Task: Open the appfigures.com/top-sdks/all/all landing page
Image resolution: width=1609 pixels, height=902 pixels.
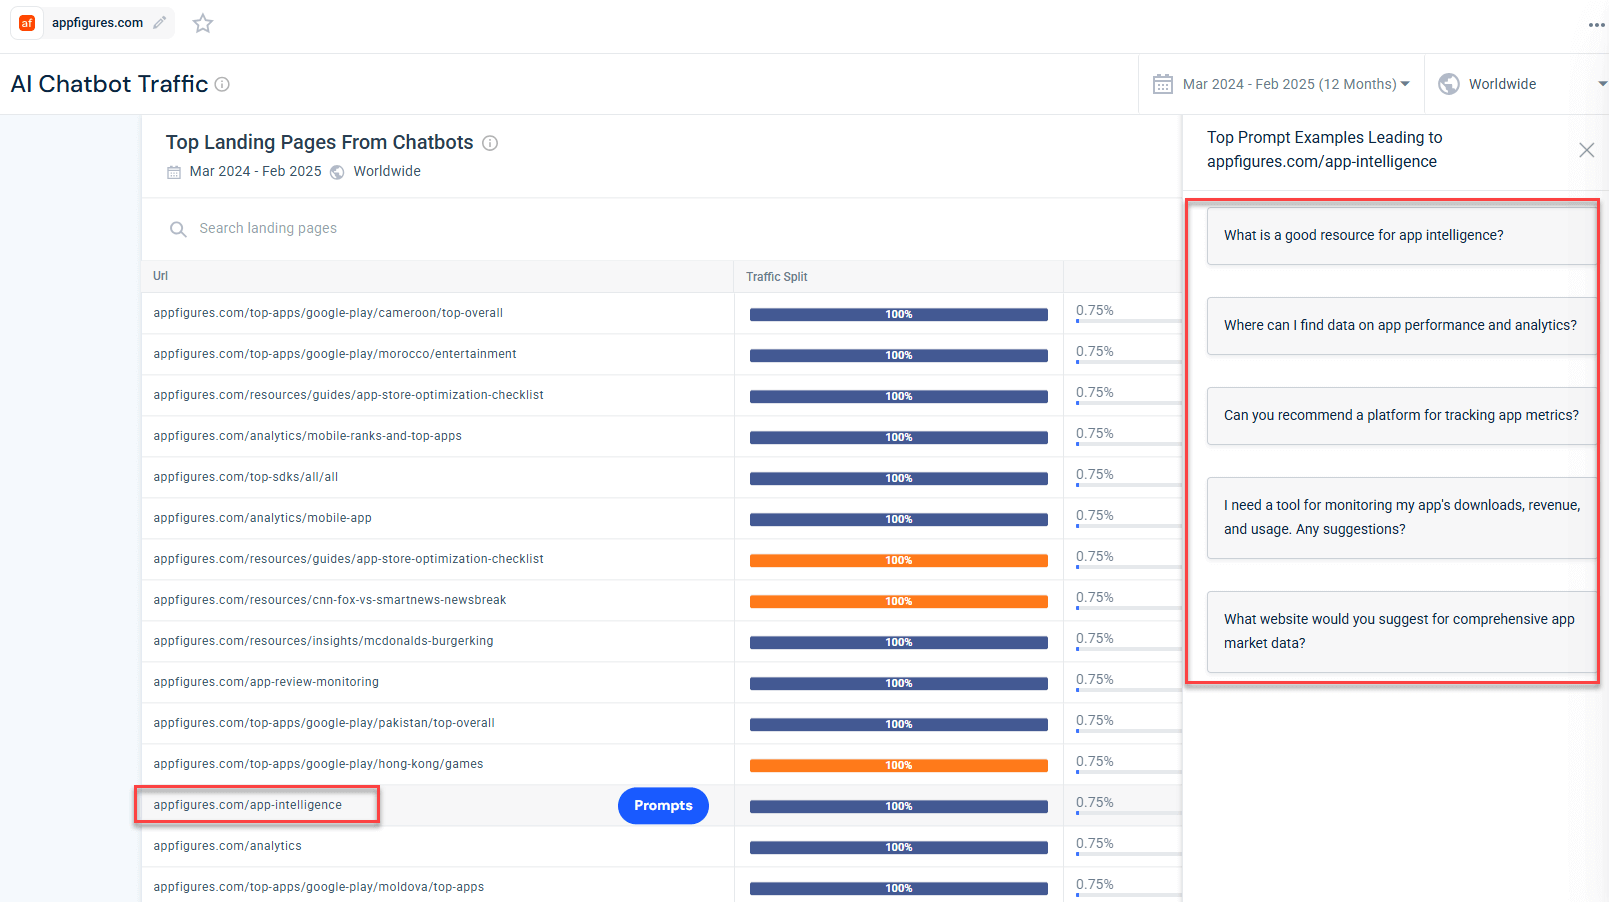Action: tap(246, 477)
